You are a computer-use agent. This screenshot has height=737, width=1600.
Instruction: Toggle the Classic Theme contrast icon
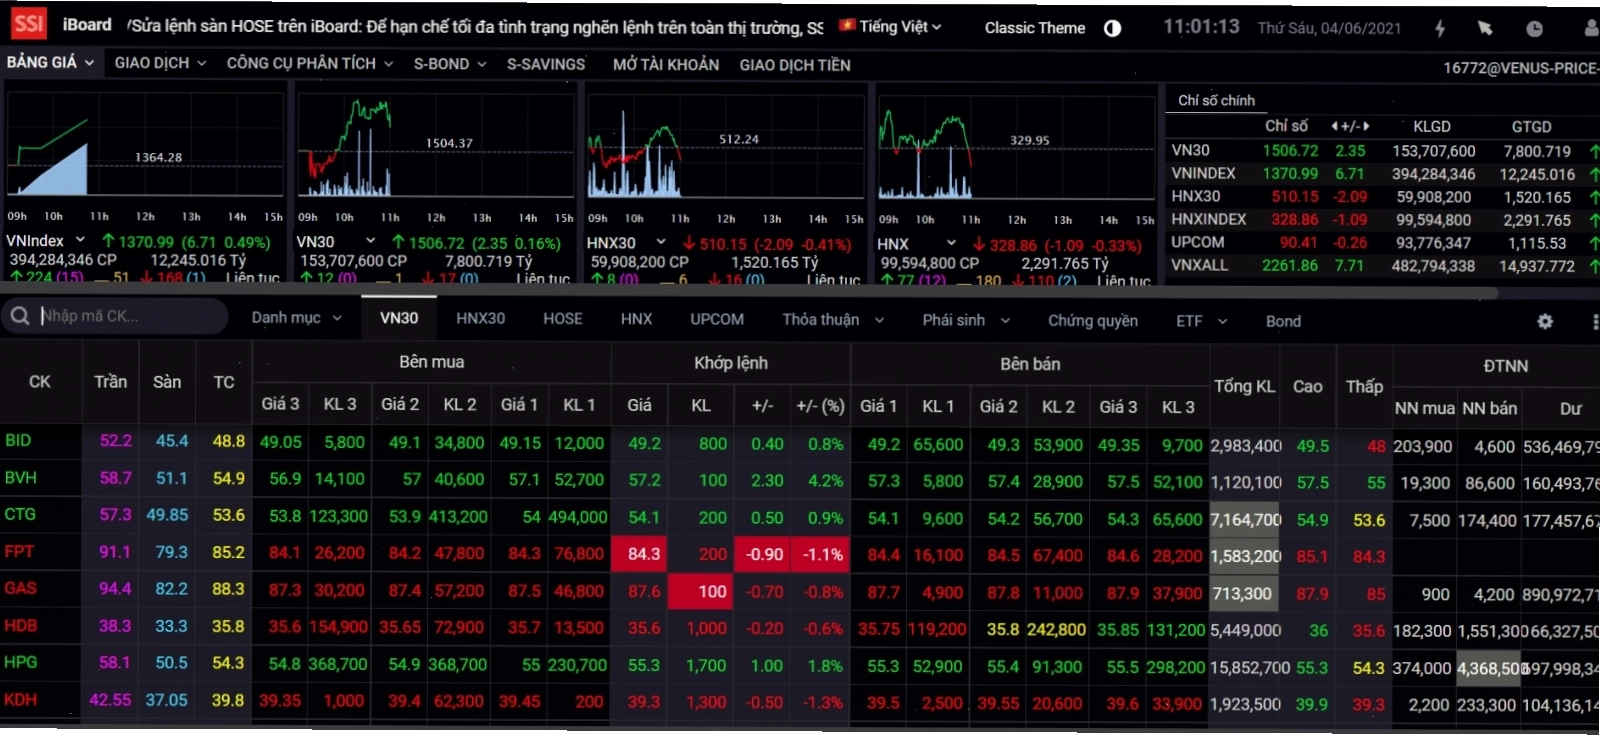(x=1112, y=28)
